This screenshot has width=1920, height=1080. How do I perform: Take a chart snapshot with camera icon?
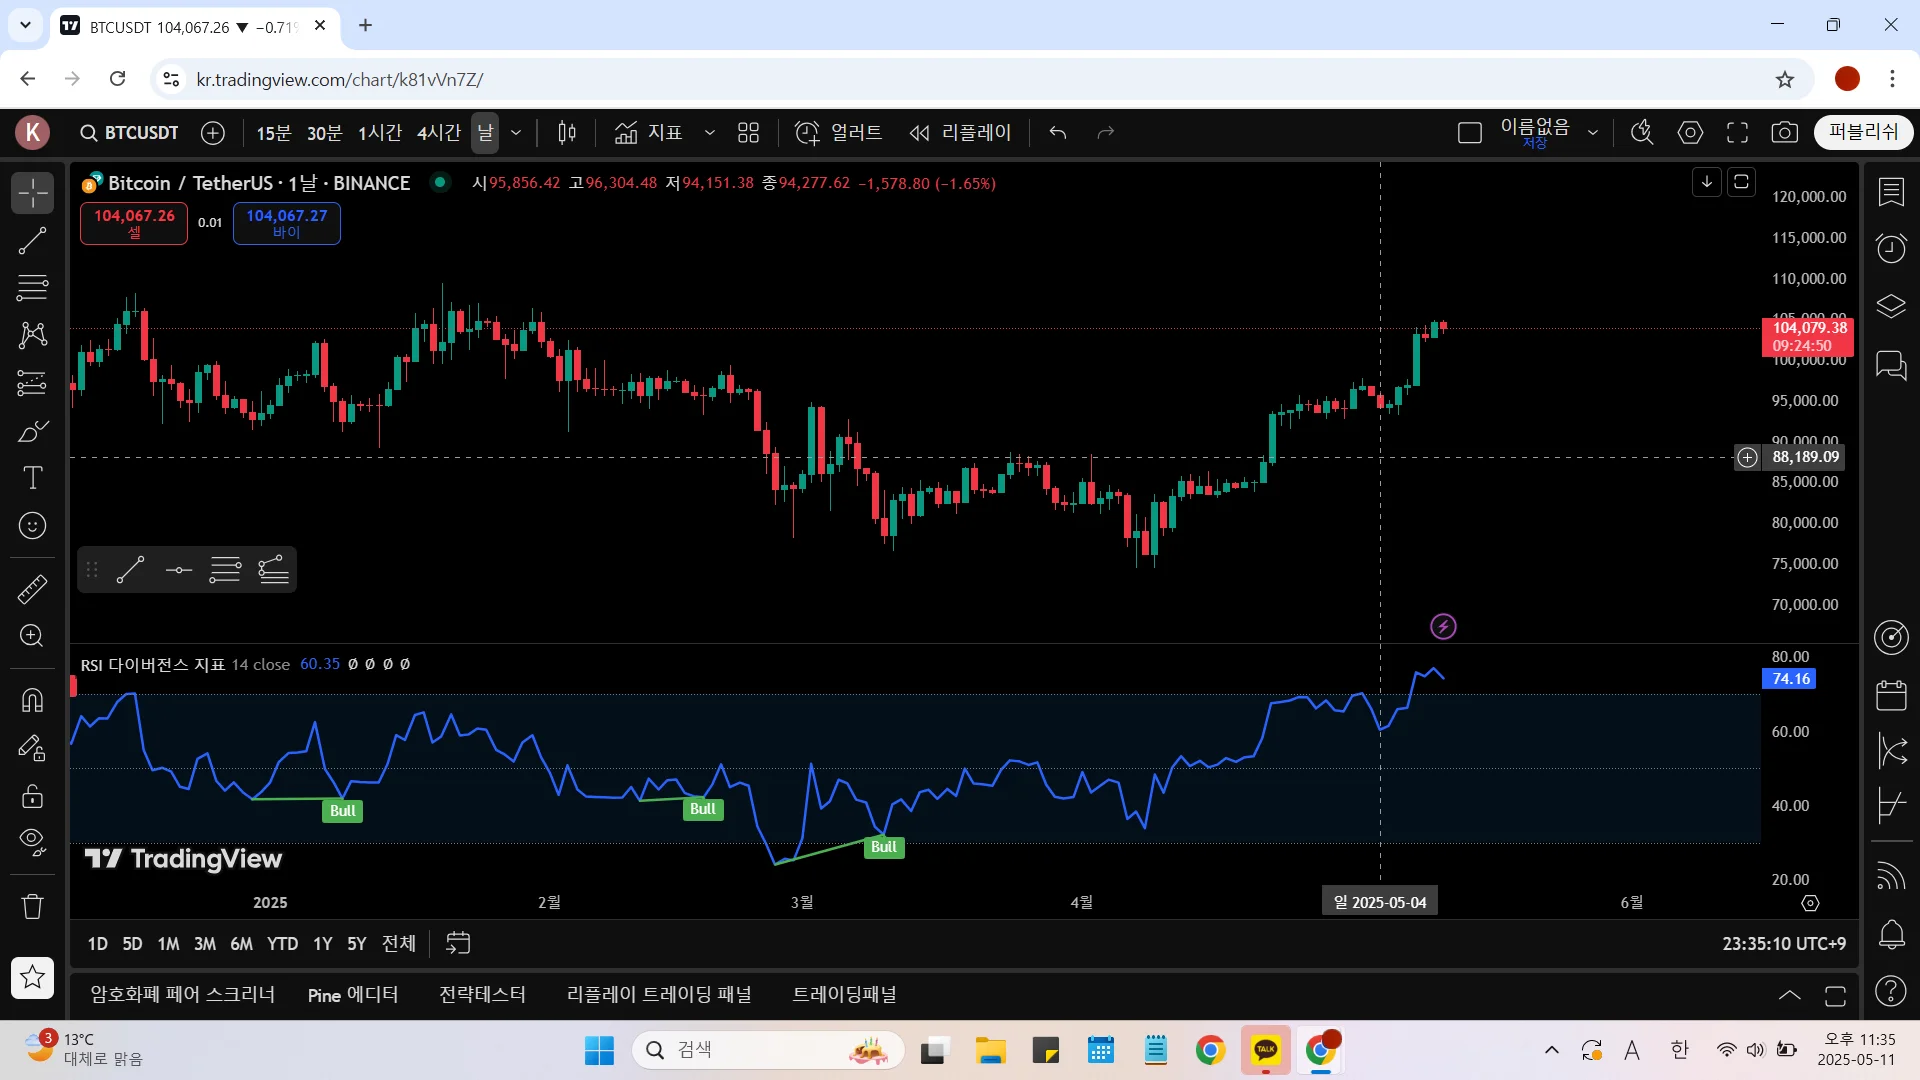1784,133
